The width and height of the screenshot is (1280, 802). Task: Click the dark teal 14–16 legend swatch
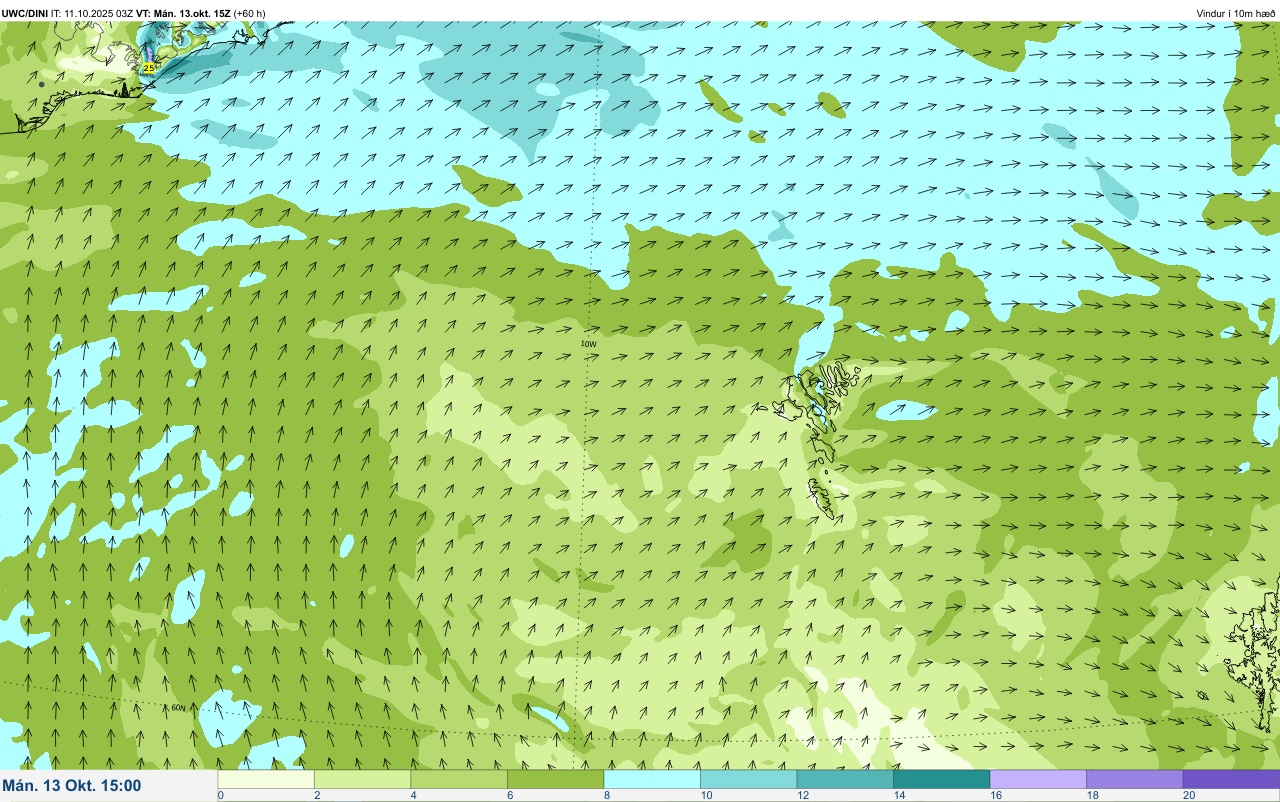(x=941, y=779)
